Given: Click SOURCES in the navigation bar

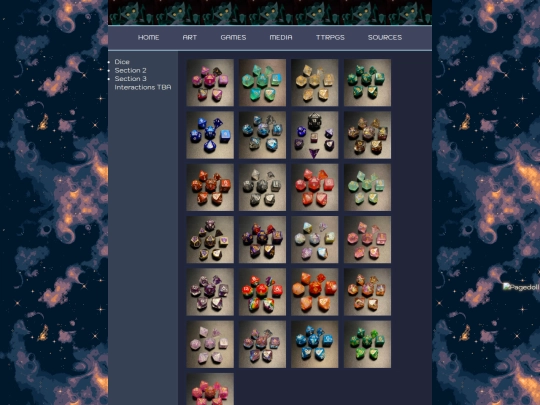Looking at the screenshot, I should [x=385, y=38].
